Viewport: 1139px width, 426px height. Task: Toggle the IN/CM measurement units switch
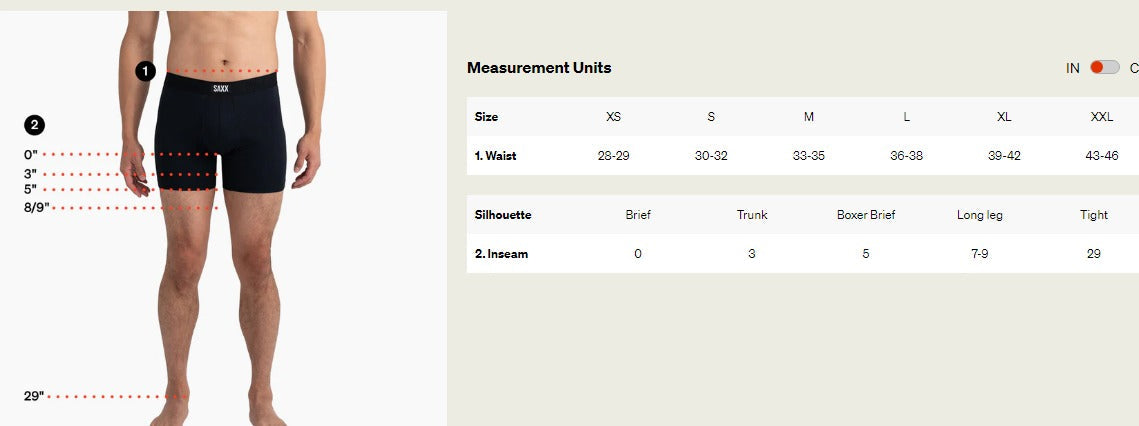[x=1104, y=68]
